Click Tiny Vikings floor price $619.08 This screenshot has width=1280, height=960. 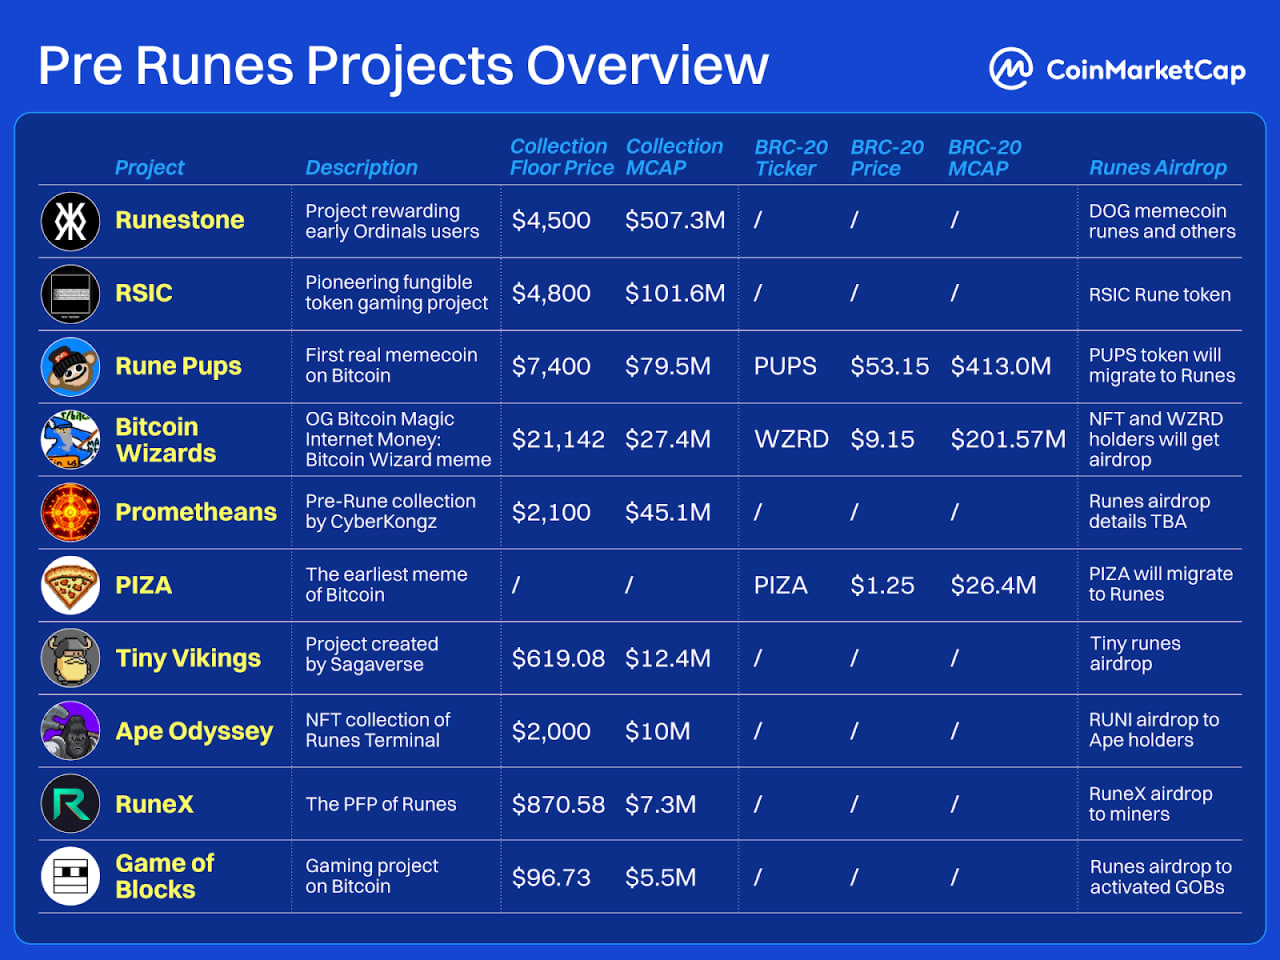pos(558,658)
